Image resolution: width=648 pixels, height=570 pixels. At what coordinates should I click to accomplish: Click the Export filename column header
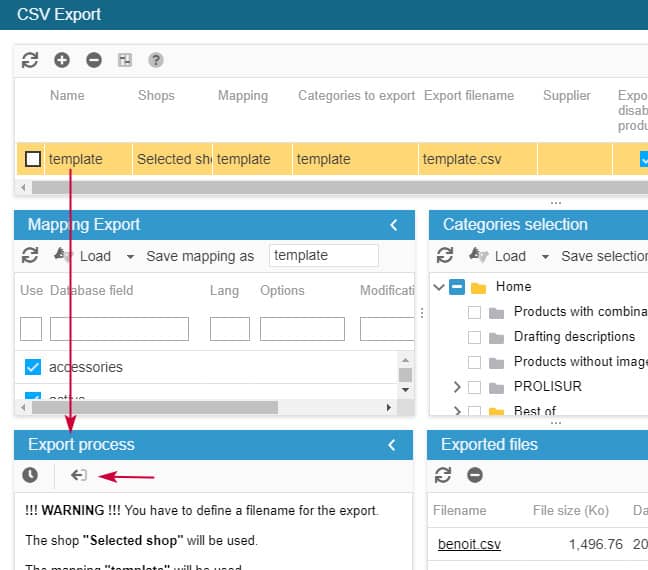[468, 96]
